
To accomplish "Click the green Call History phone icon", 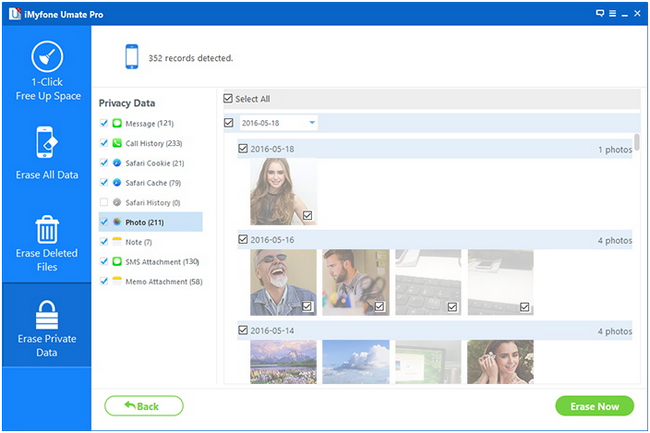I will pyautogui.click(x=117, y=143).
